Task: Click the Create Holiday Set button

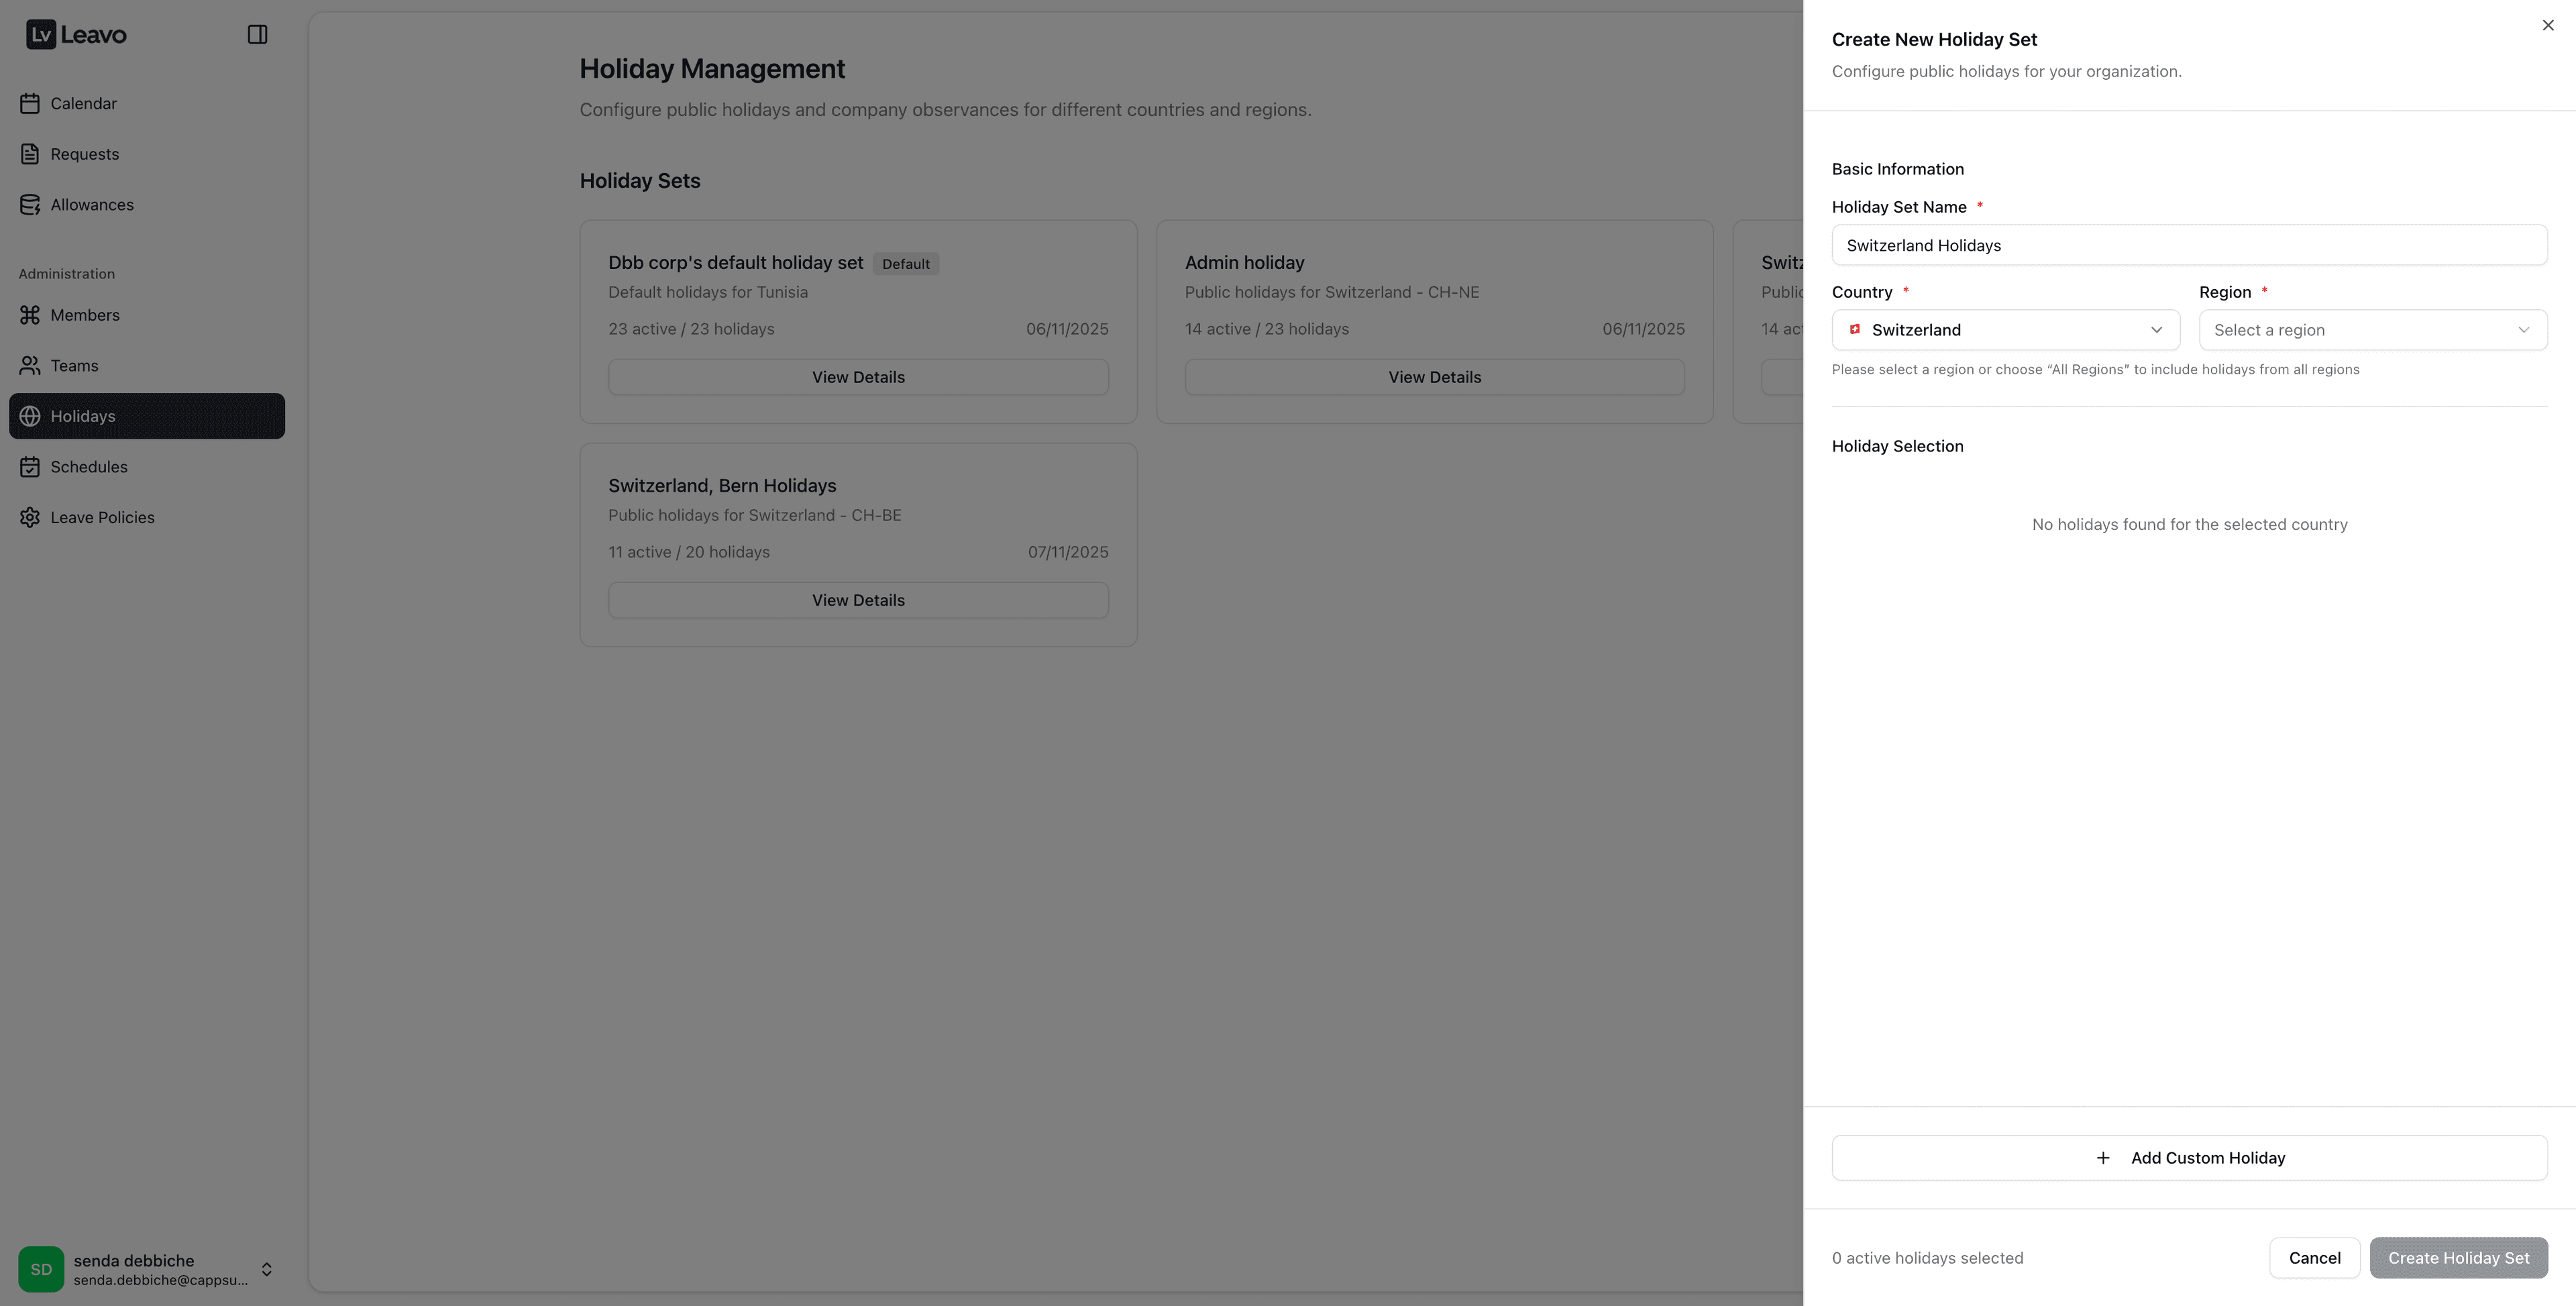Action: (x=2458, y=1258)
